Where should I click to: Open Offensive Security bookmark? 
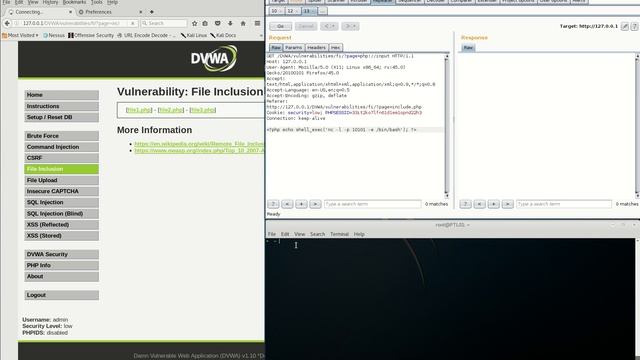[91, 36]
